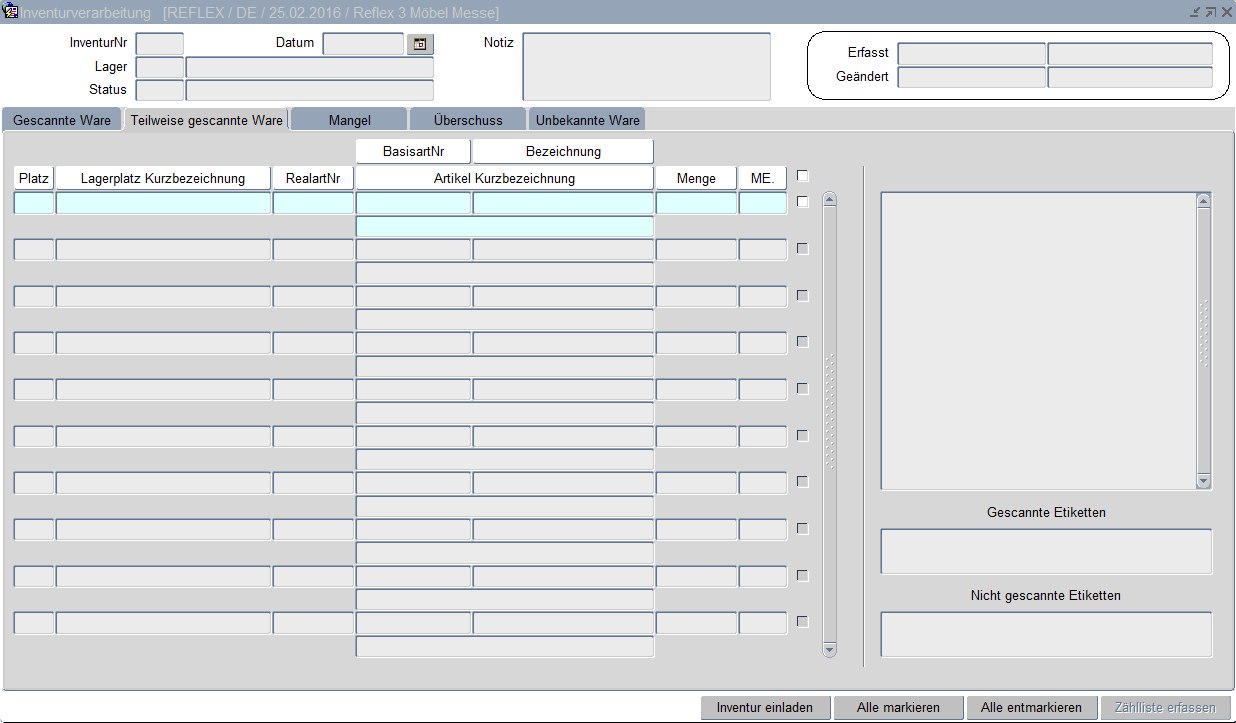Switch to the Gescannte Ware tab
Image resolution: width=1236 pixels, height=723 pixels.
(62, 120)
